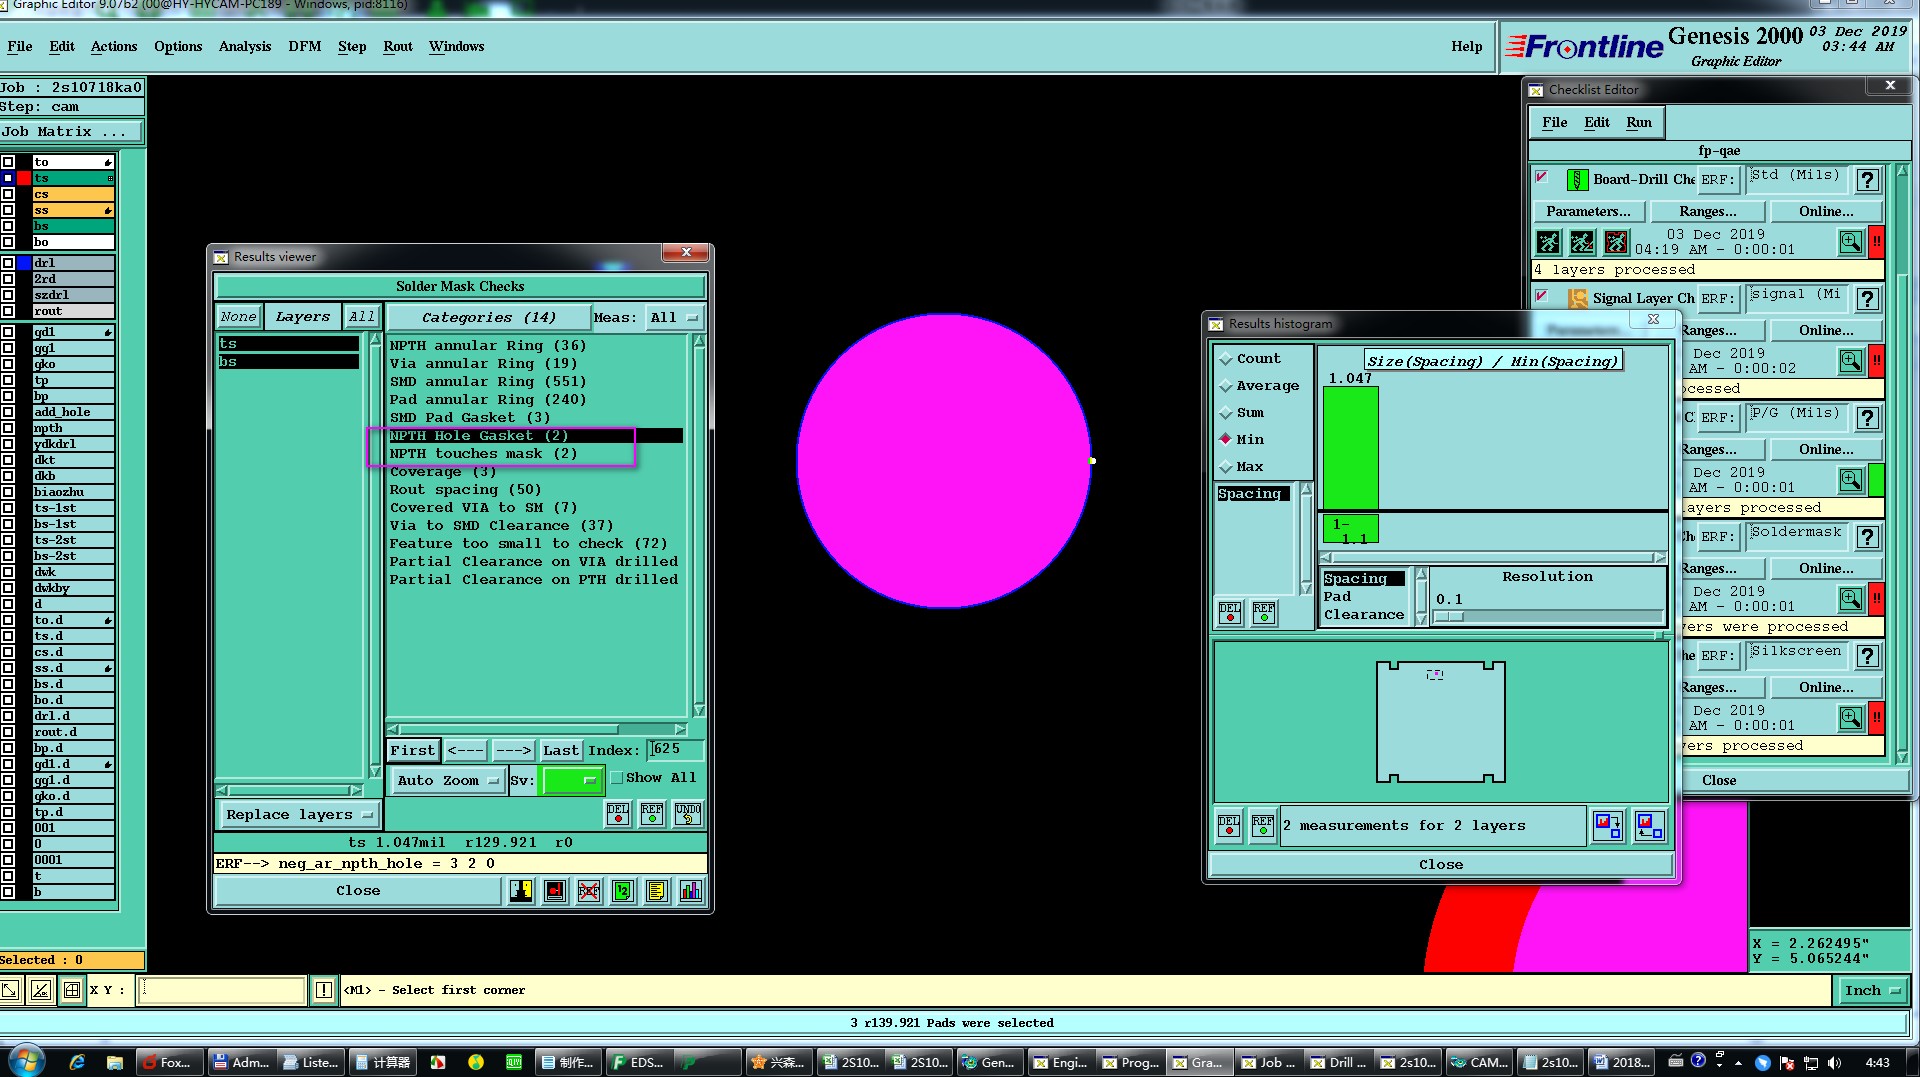Click the red display icon in Results viewer
Screen dimensions: 1920x1077
click(555, 890)
